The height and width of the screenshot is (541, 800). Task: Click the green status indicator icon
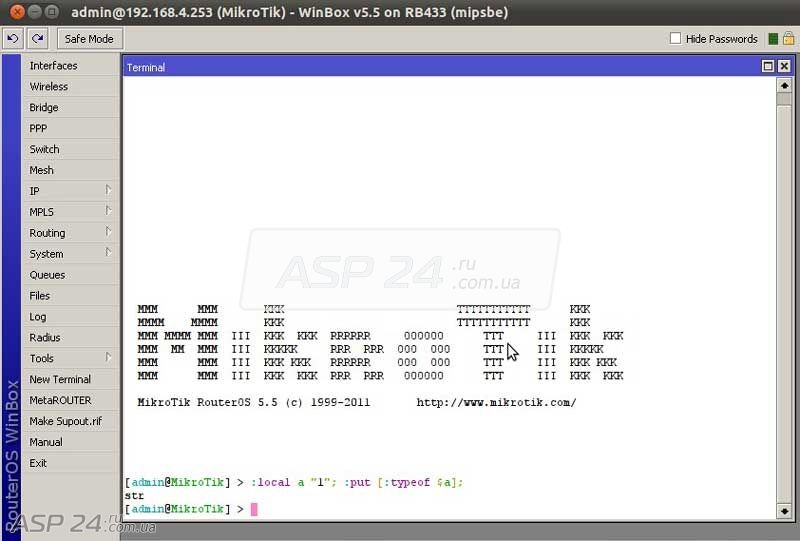coord(773,39)
